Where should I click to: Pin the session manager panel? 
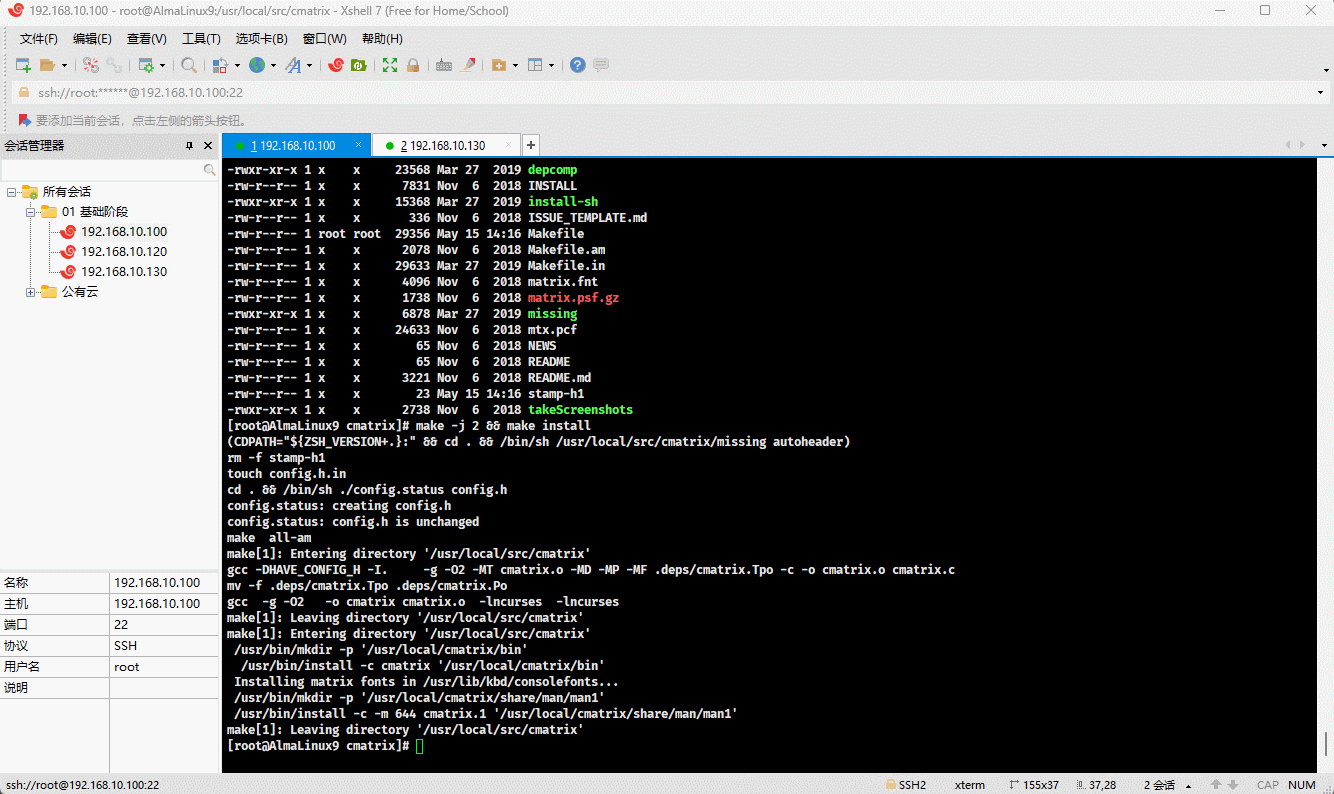pos(190,146)
